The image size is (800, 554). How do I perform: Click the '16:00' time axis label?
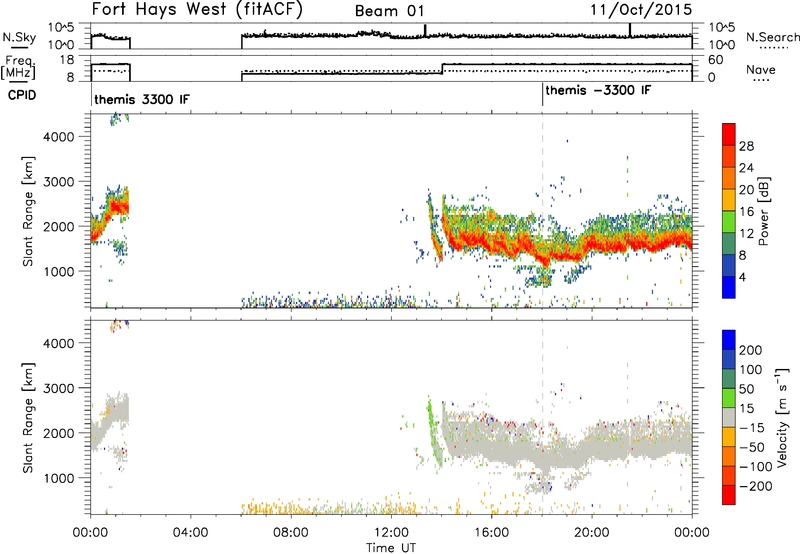[491, 533]
